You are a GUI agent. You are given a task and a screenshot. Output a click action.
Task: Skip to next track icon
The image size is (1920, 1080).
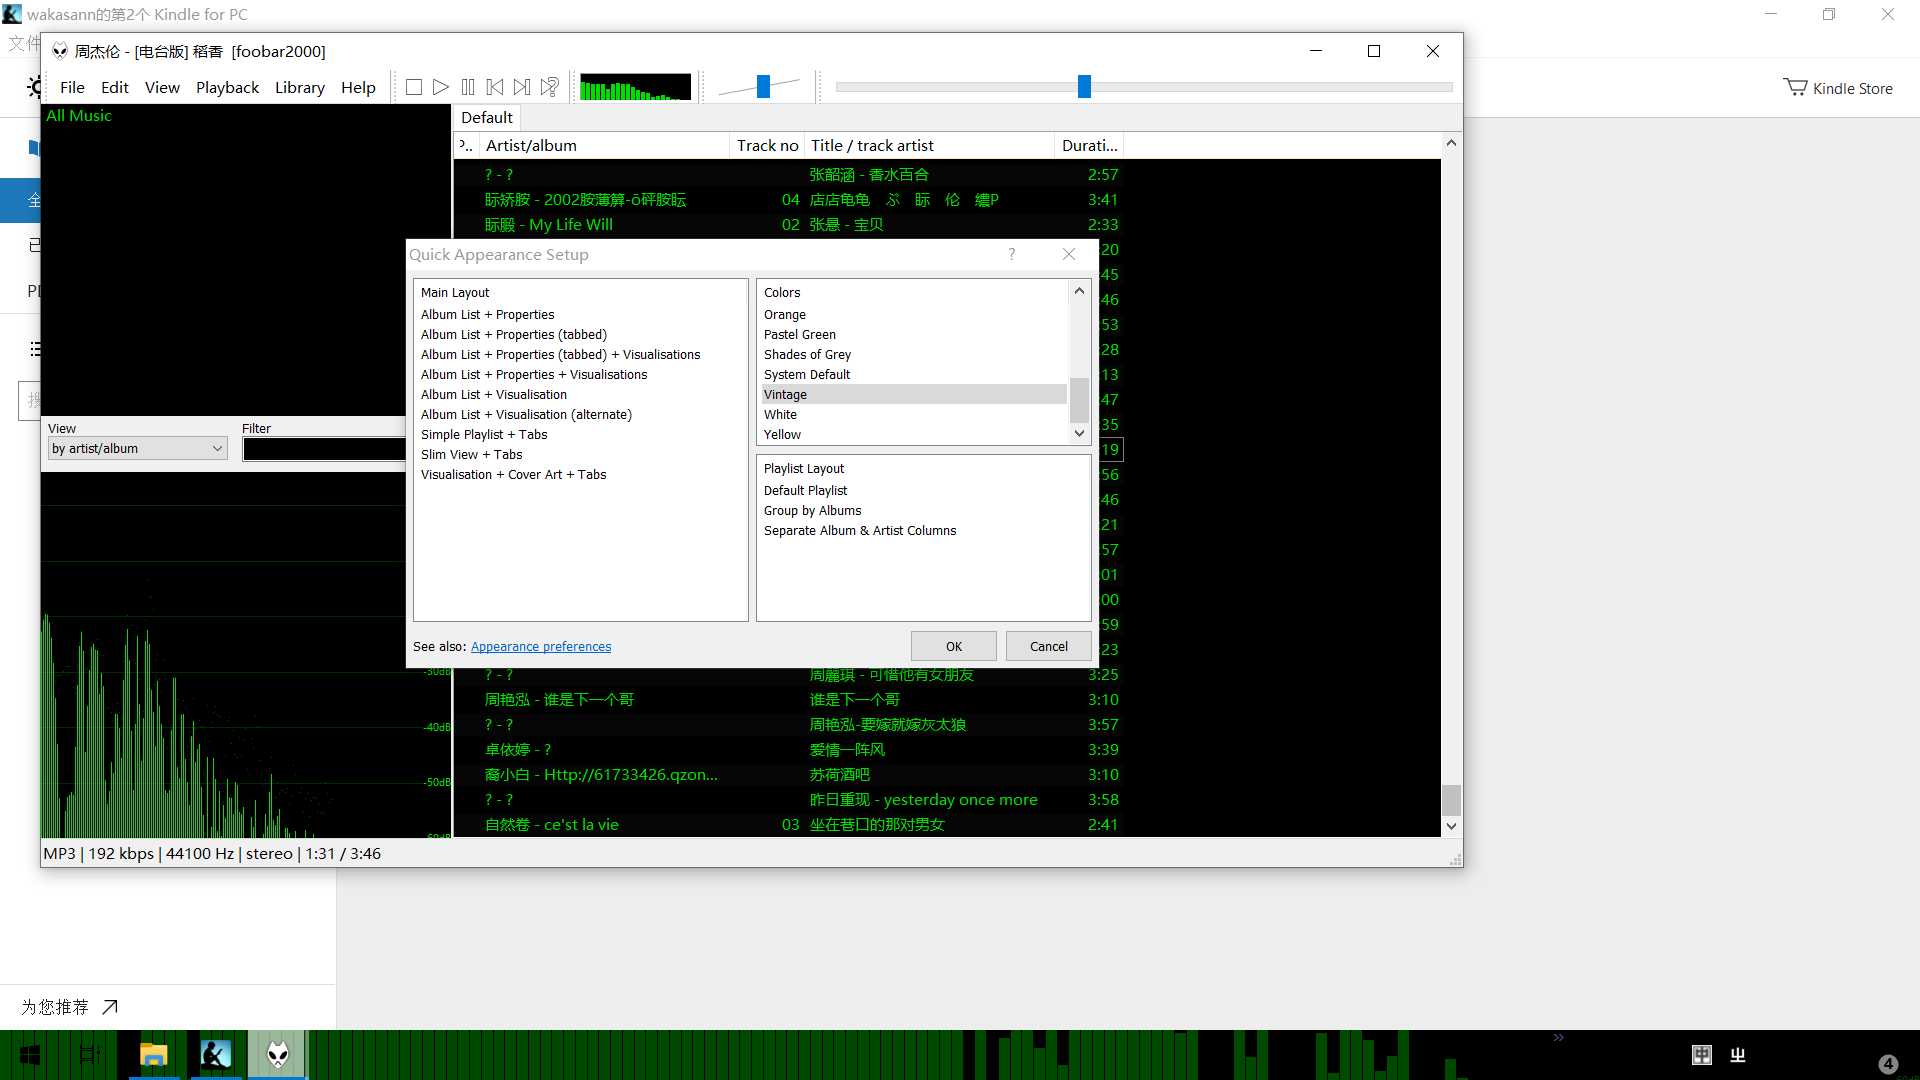pos(521,87)
